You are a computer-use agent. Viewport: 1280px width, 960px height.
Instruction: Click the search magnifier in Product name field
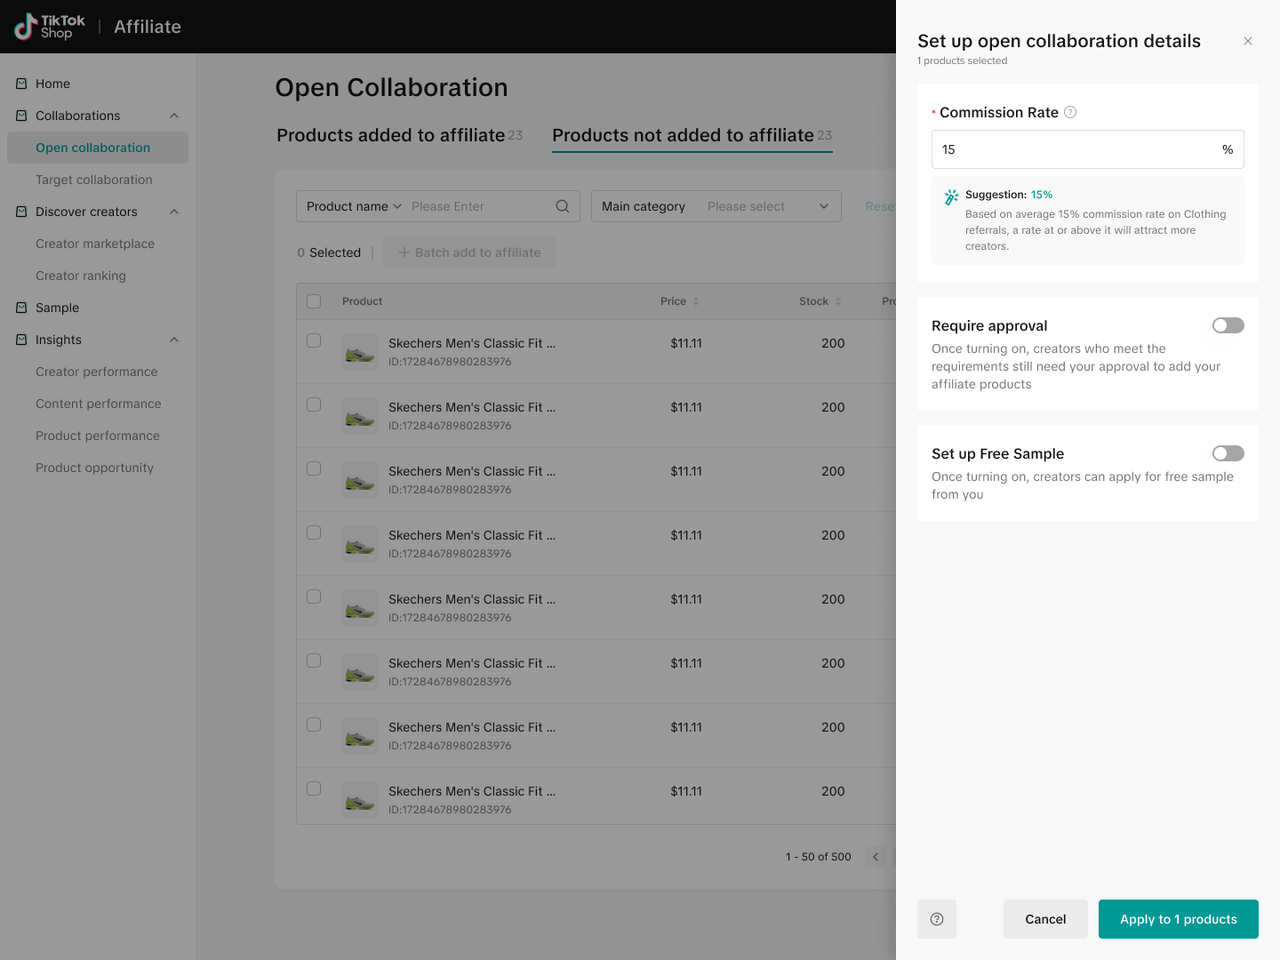click(562, 206)
